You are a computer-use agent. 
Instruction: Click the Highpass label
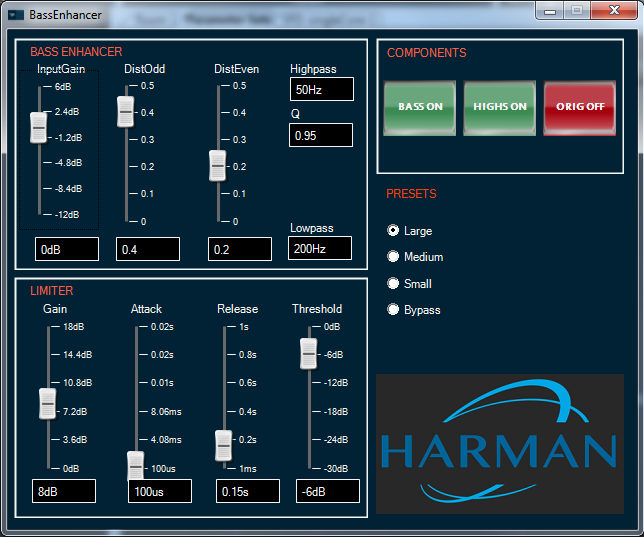point(313,69)
